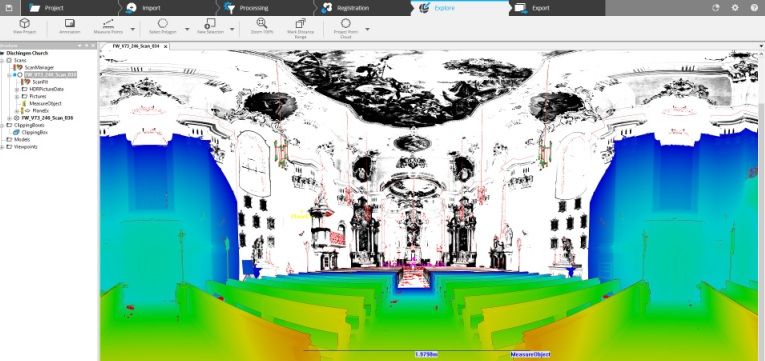Open the Select Polygon dropdown arrow
Image resolution: width=765 pixels, height=361 pixels.
click(187, 29)
